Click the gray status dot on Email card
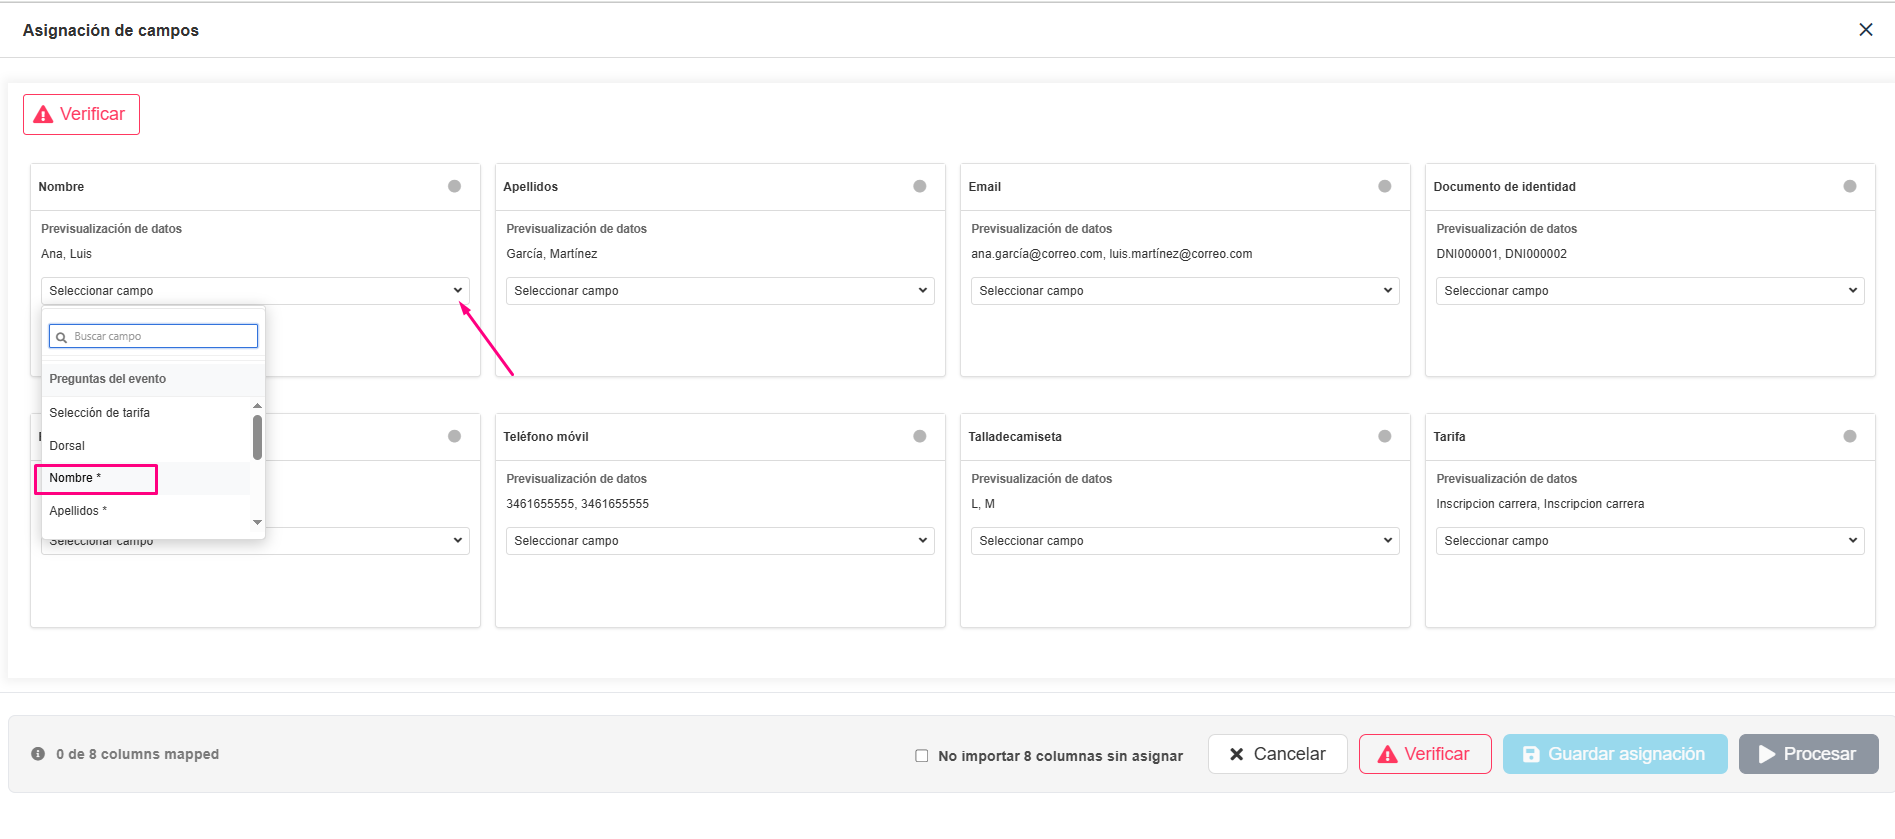This screenshot has width=1895, height=839. click(x=1385, y=186)
